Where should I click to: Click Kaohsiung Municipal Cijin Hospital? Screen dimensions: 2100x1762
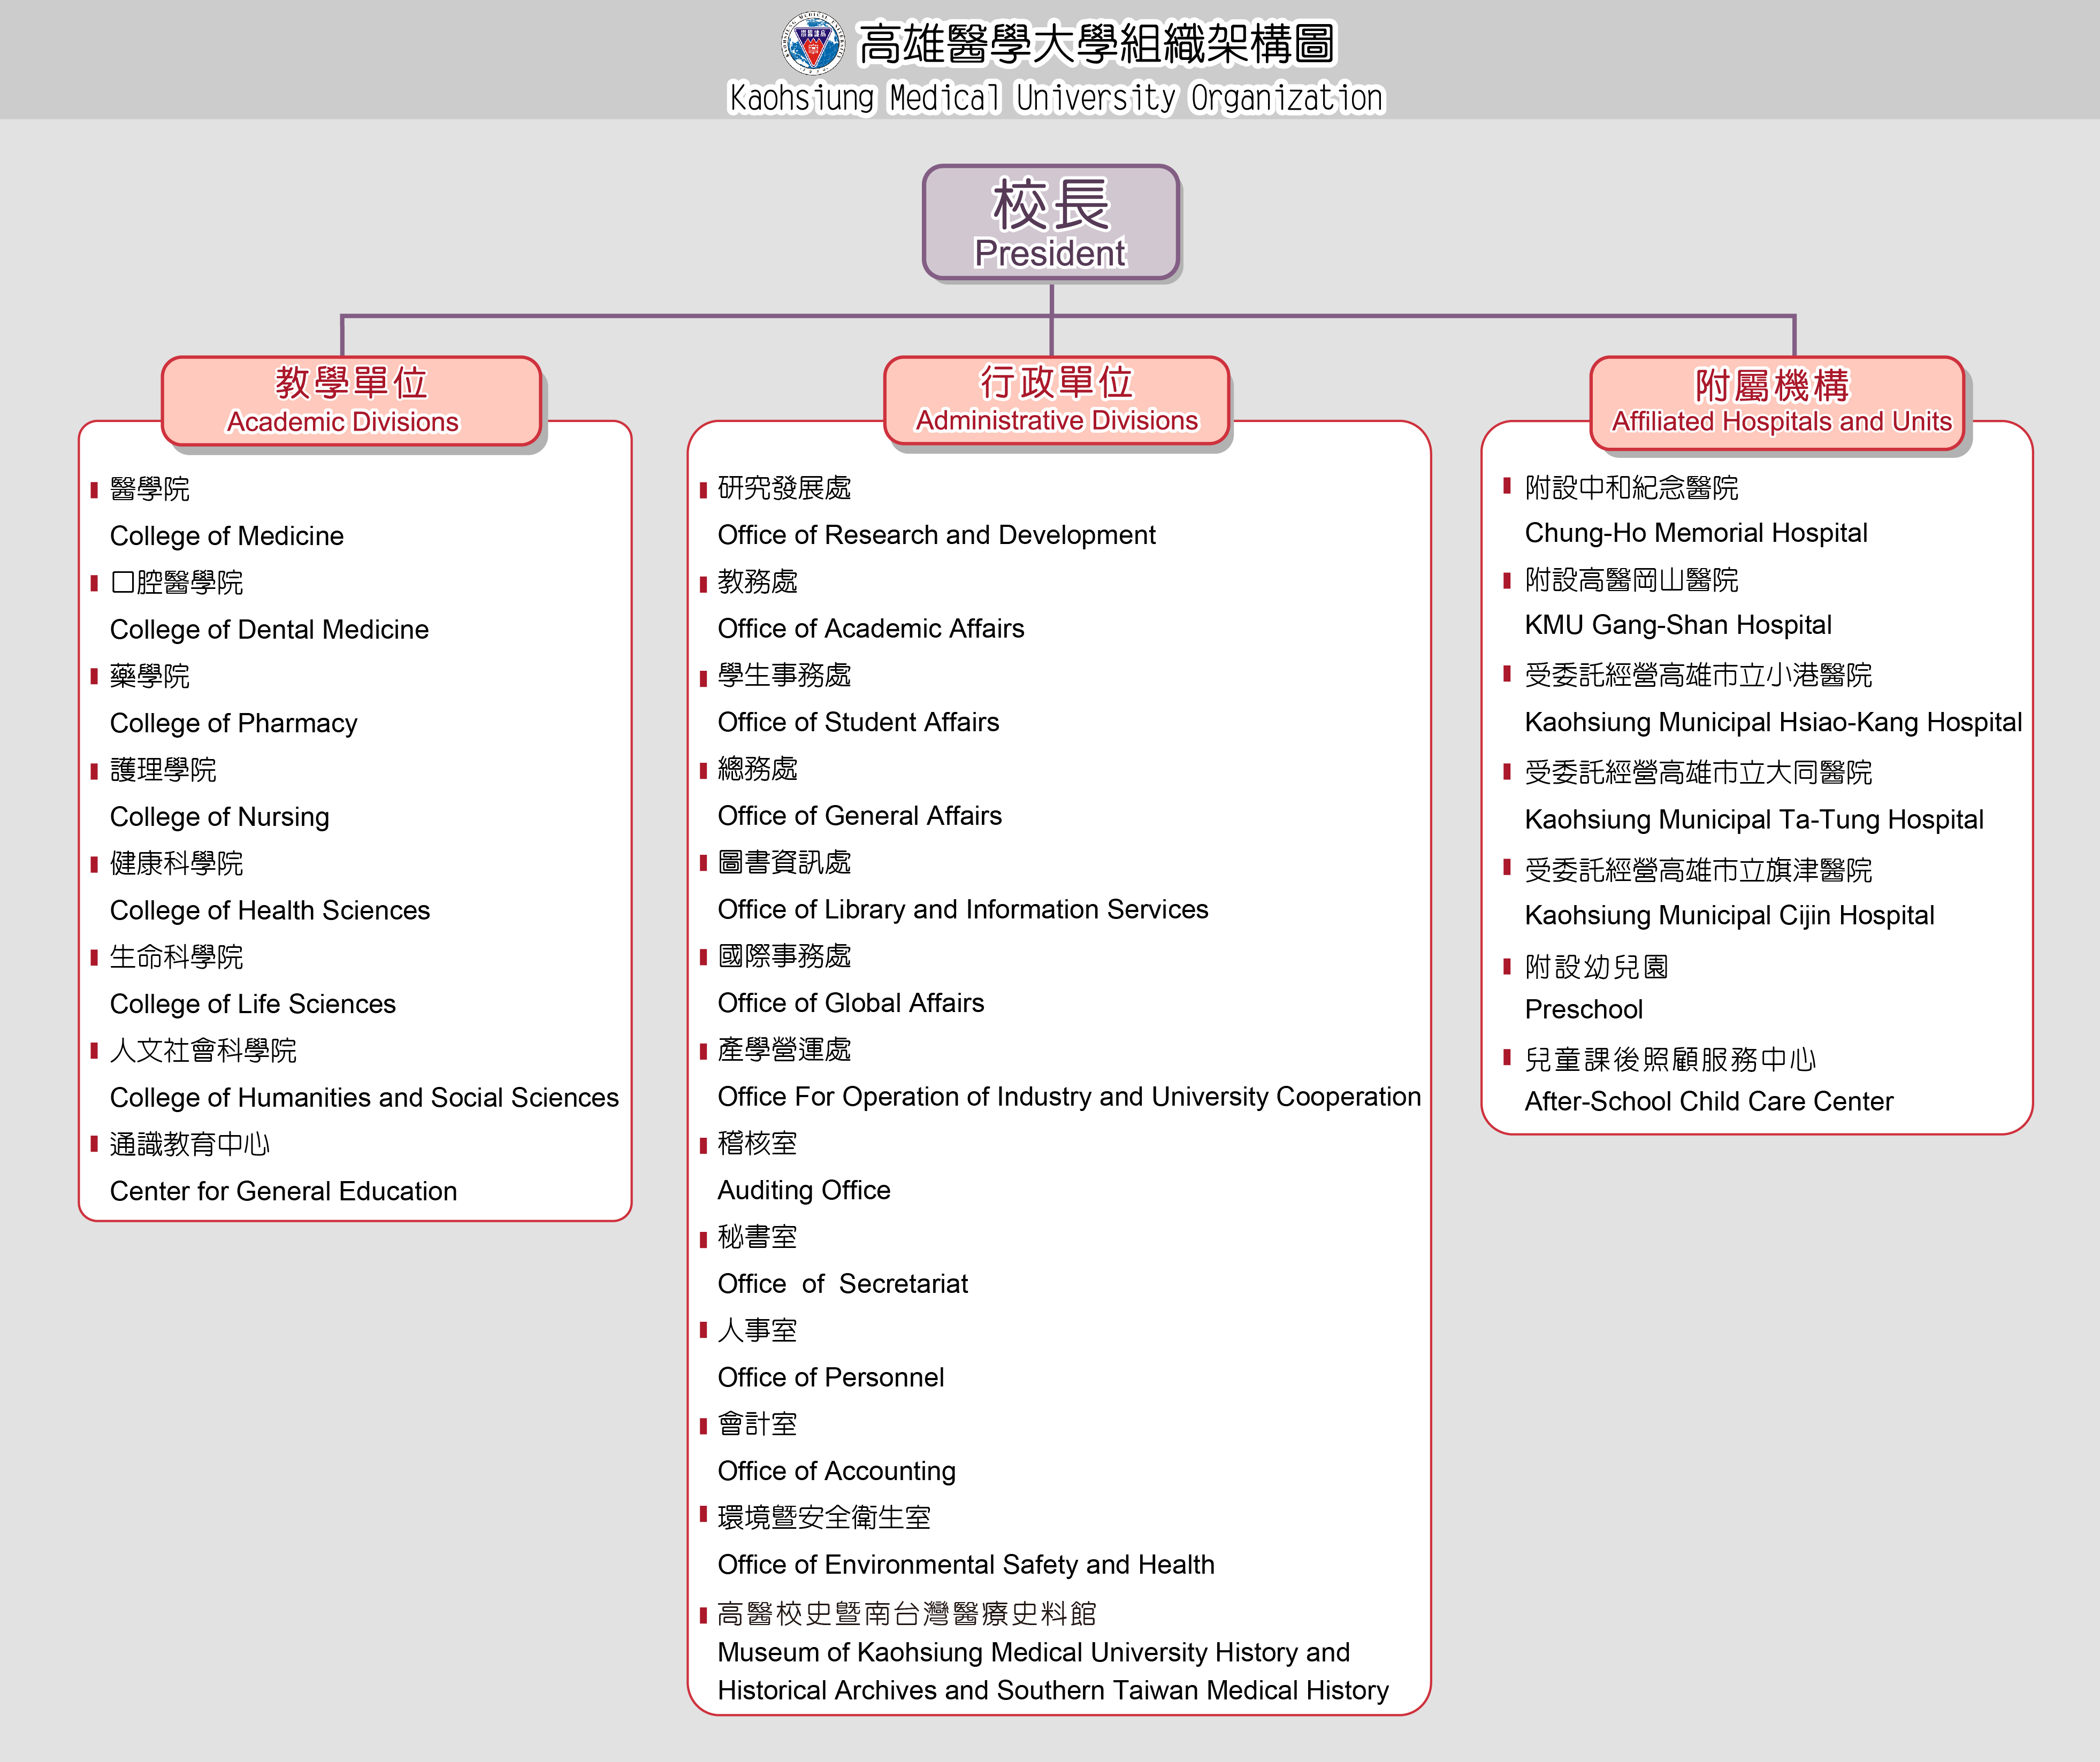(1729, 915)
